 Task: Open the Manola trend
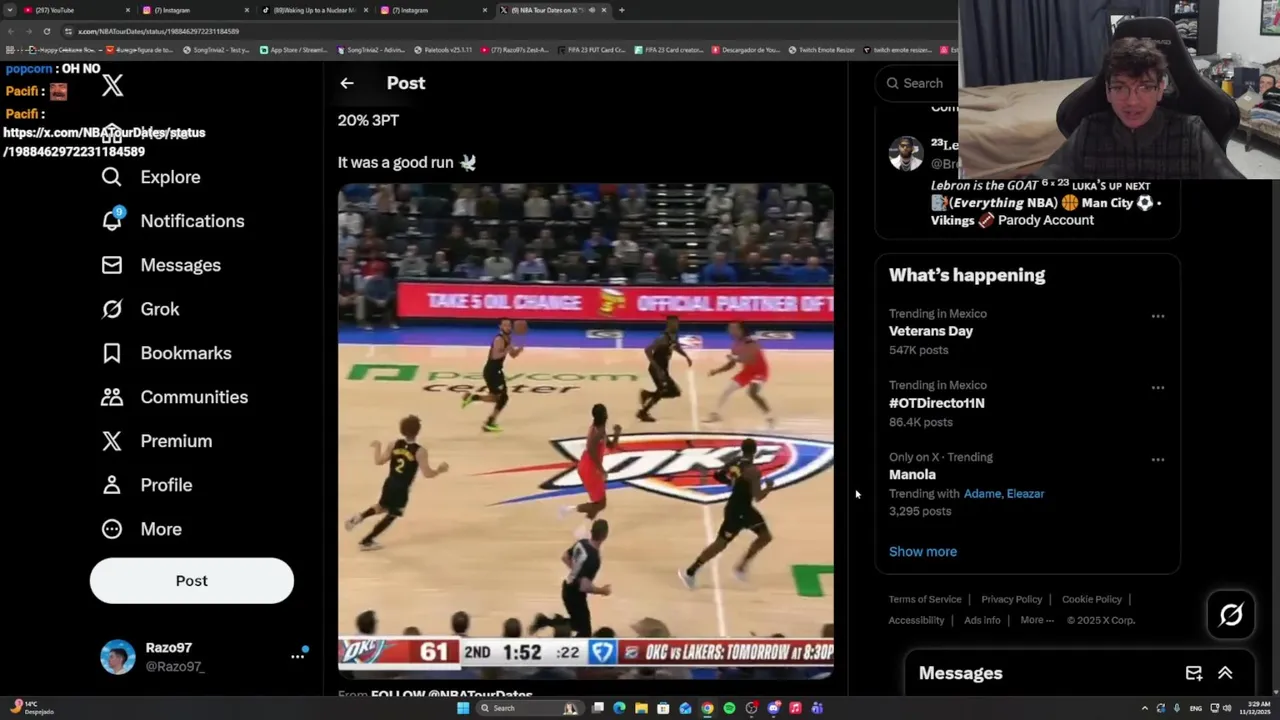point(1027,484)
